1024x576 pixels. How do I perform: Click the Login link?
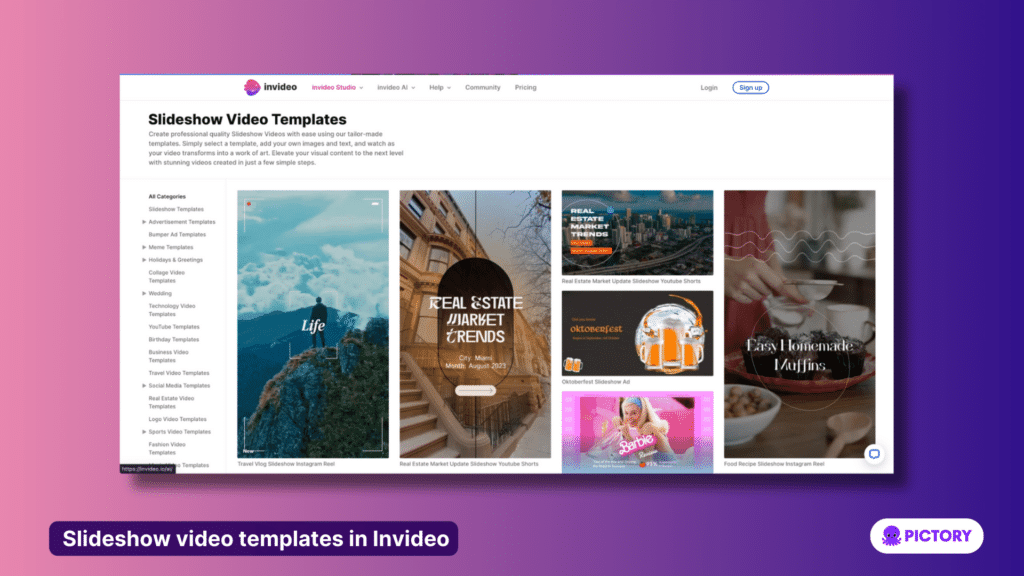pyautogui.click(x=709, y=87)
